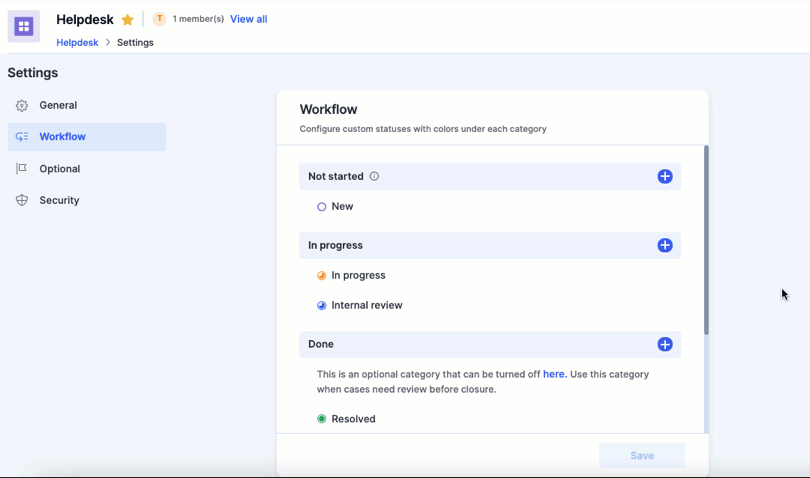The image size is (810, 478).
Task: Click the Helpdesk breadcrumb link
Action: pyautogui.click(x=77, y=42)
